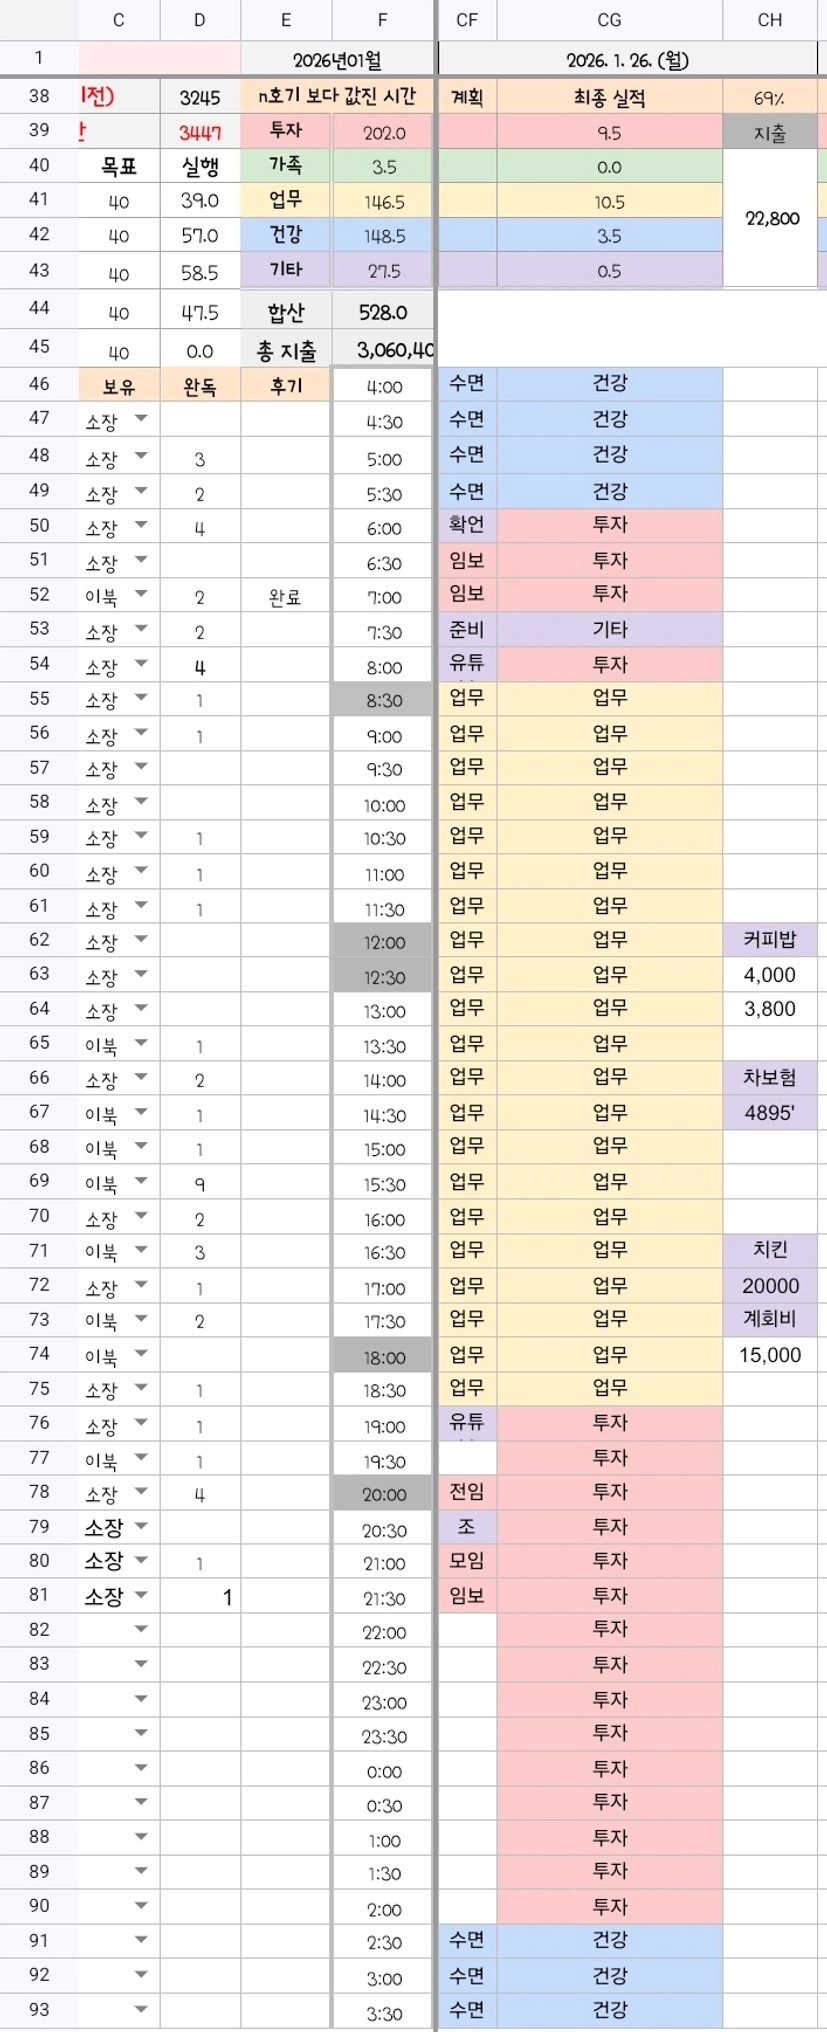Select the 528.0 sum cell
The width and height of the screenshot is (827, 2032).
coord(383,312)
